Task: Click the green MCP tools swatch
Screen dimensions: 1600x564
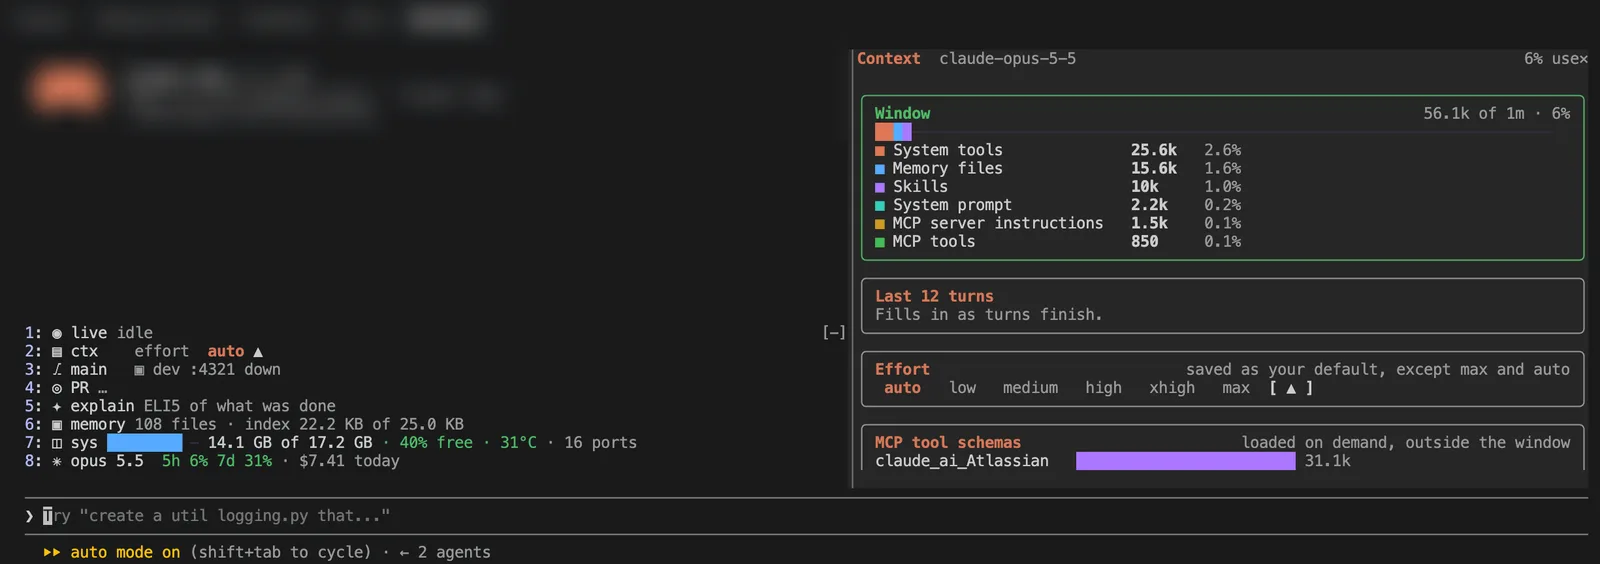Action: (x=880, y=242)
